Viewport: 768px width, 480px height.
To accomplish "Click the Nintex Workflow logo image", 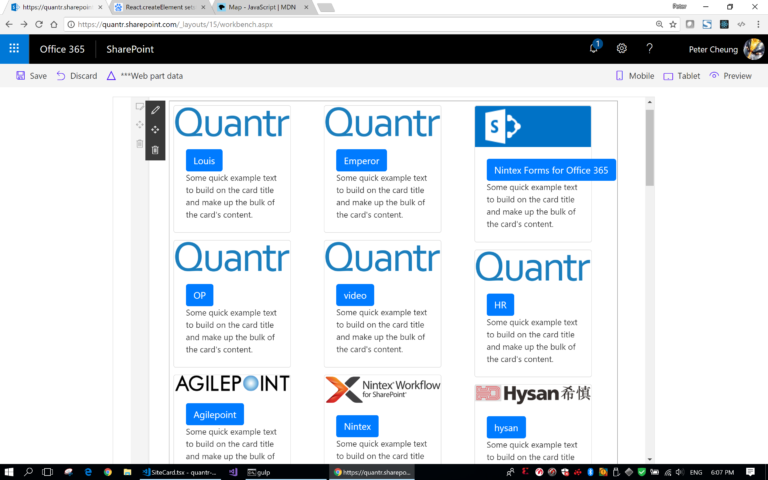I will 383,389.
